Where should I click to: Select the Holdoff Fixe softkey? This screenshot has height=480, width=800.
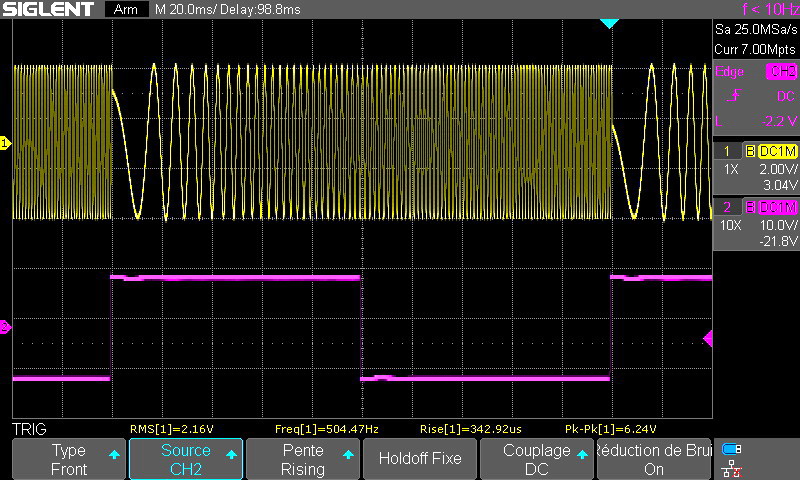click(420, 459)
